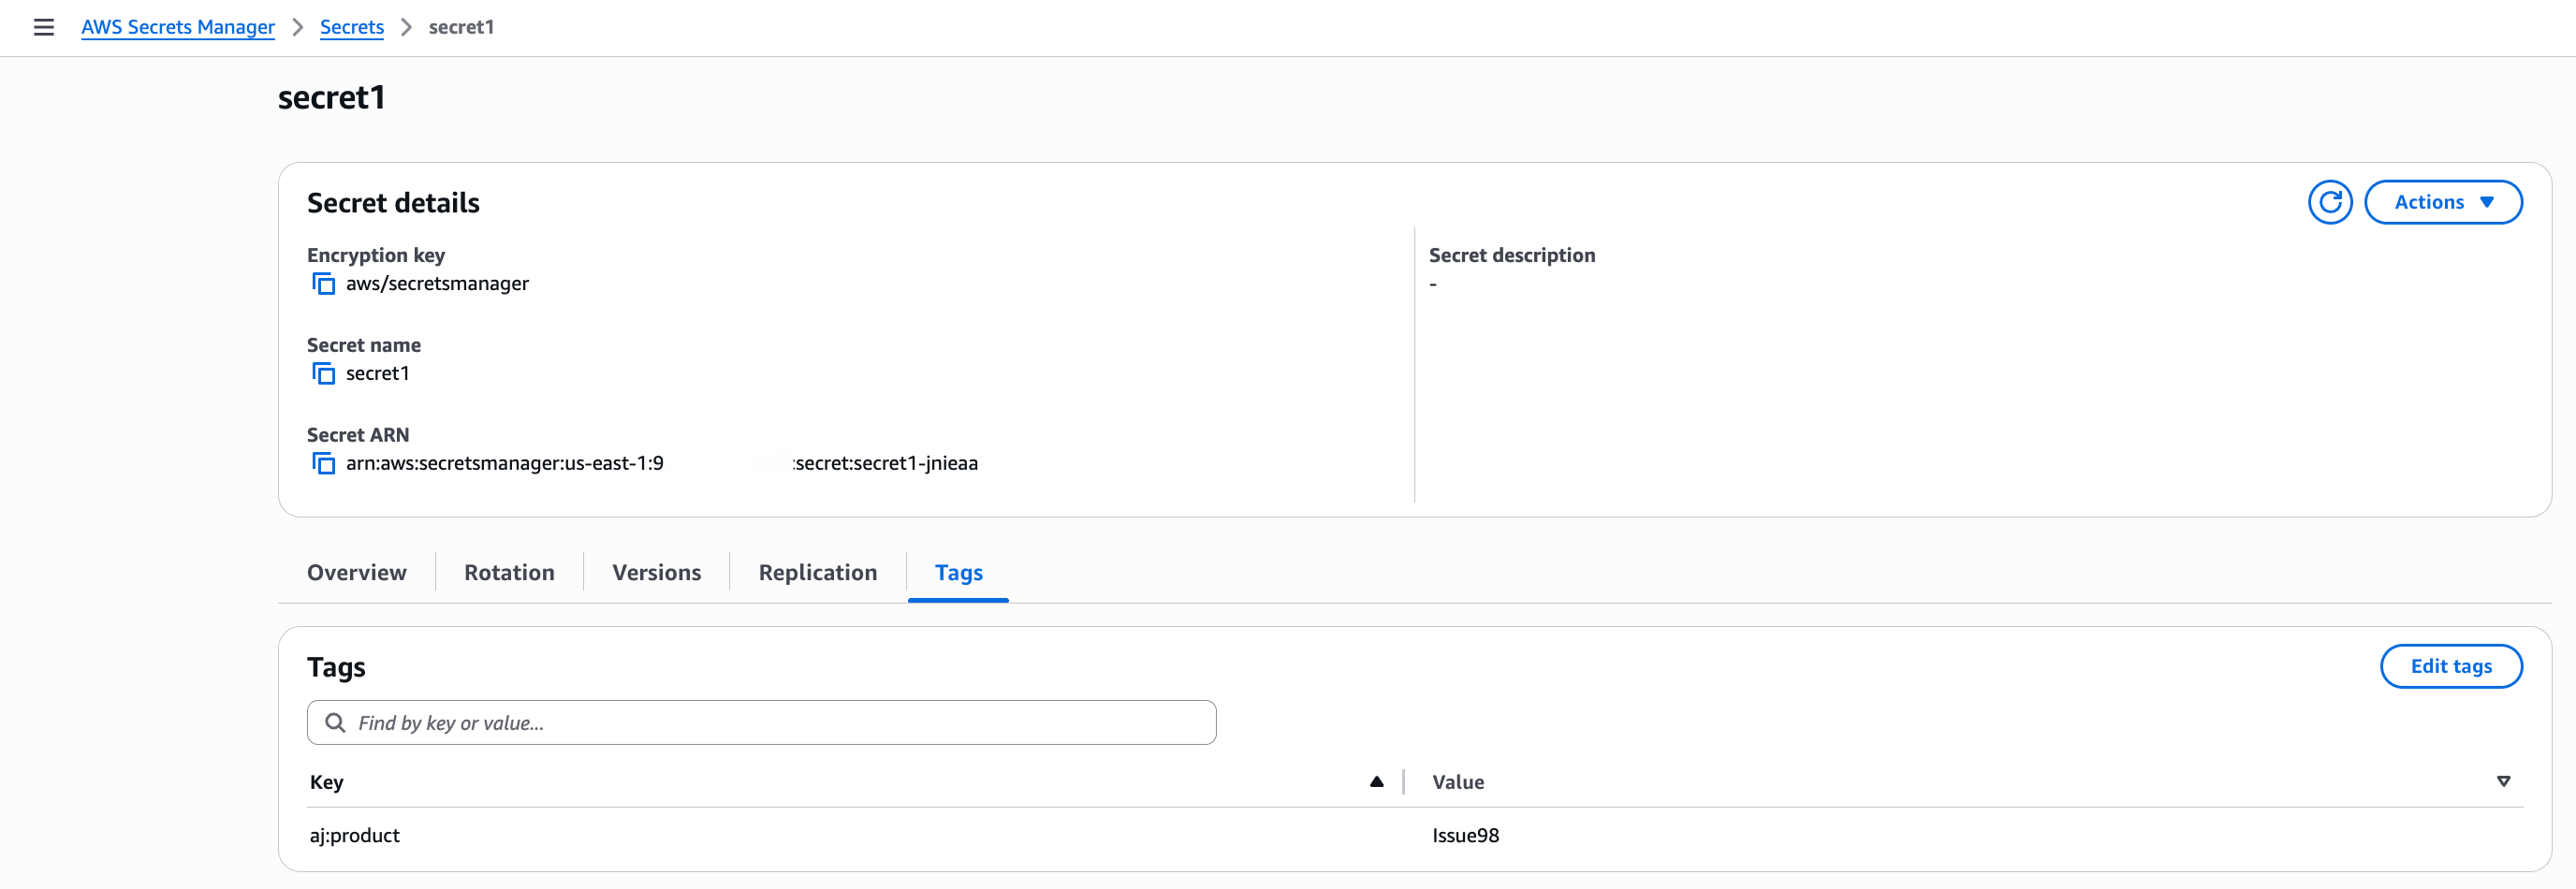This screenshot has height=889, width=2576.
Task: Refresh the secret details
Action: [2329, 202]
